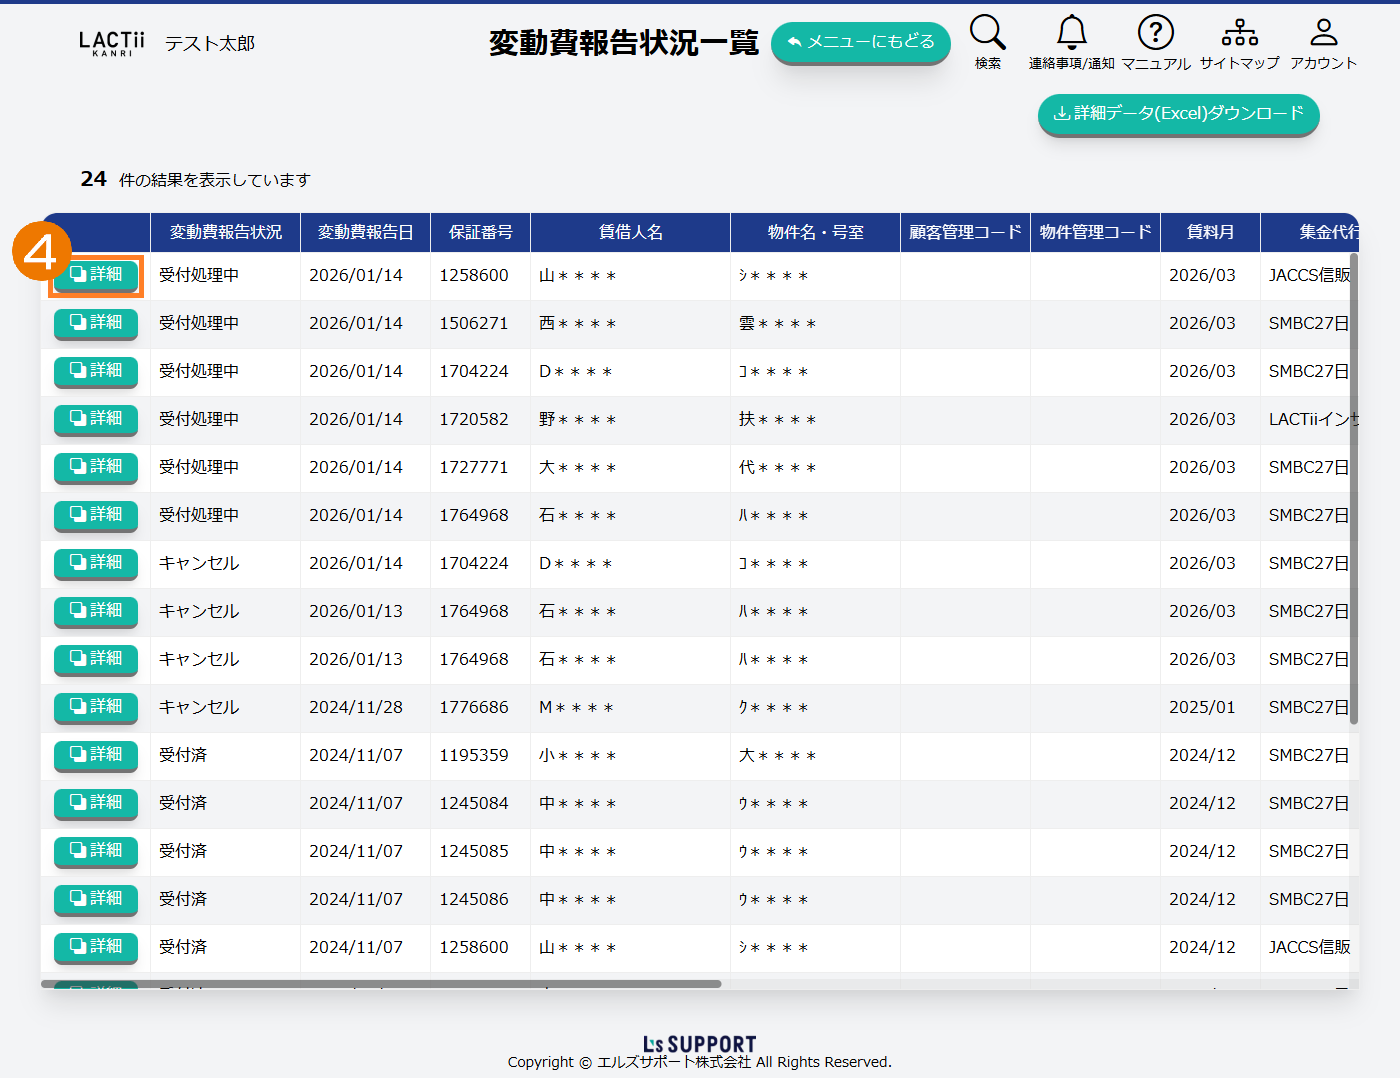Viewport: 1400px width, 1078px height.
Task: Open 詳細 for guarantee number 1195359
Action: point(96,755)
